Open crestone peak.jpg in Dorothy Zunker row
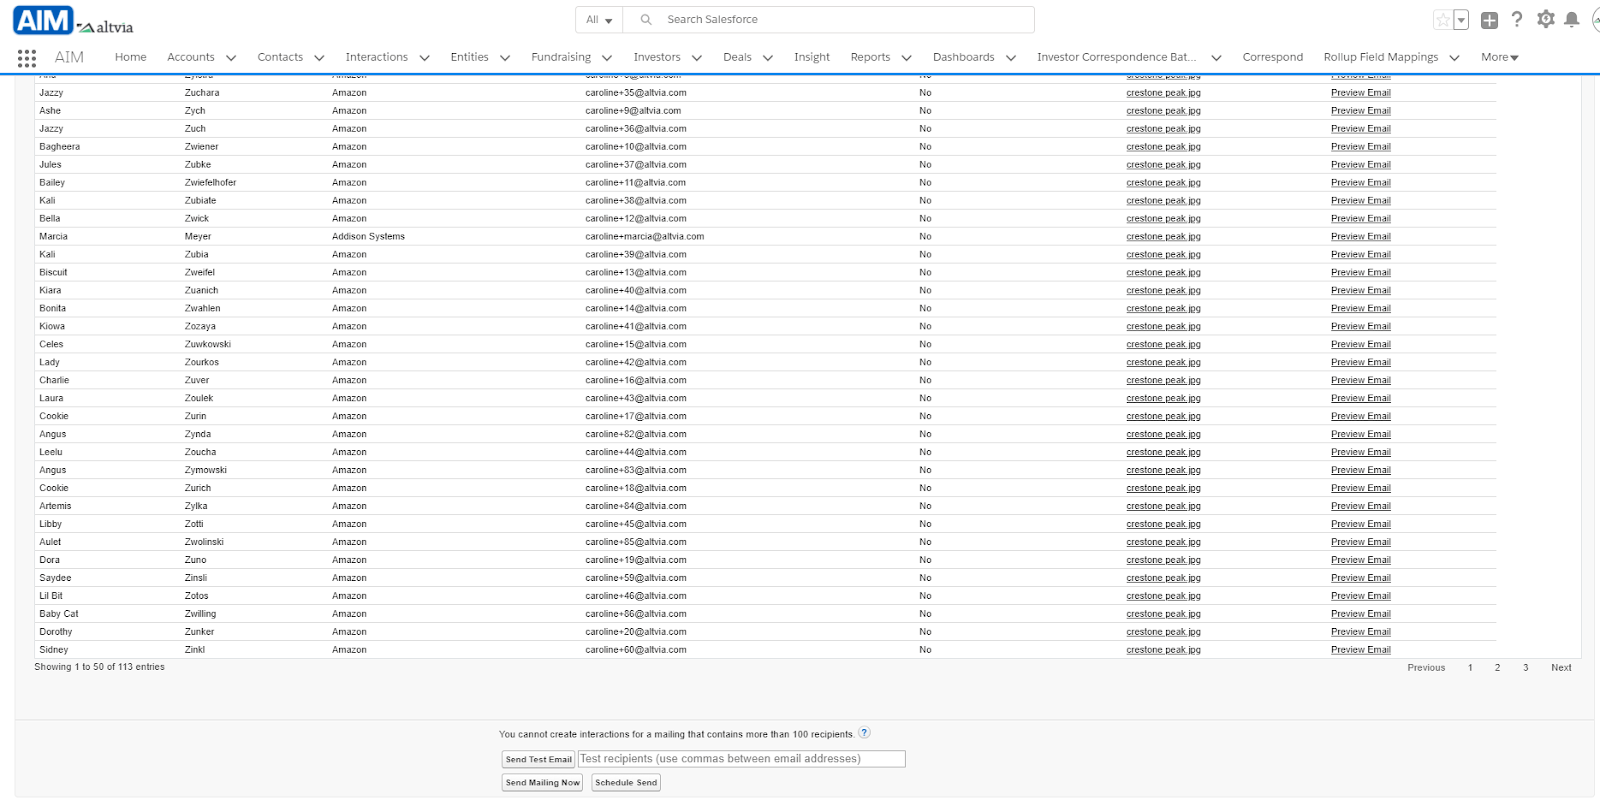This screenshot has height=800, width=1600. pyautogui.click(x=1163, y=631)
